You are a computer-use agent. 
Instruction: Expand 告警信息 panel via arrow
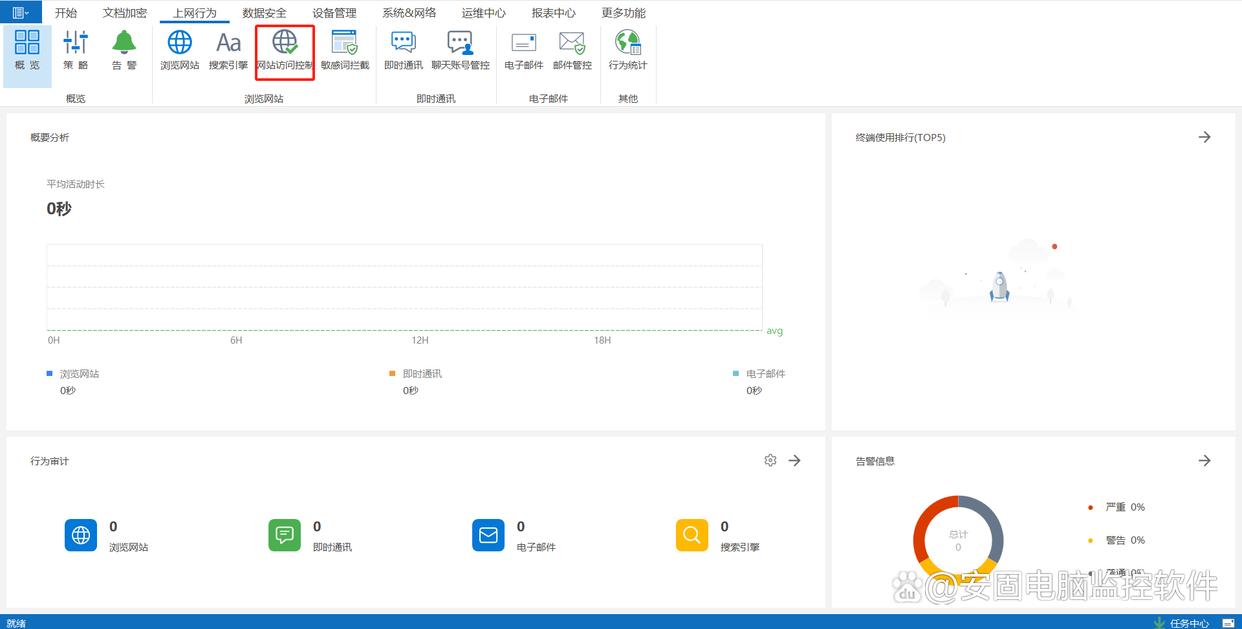pyautogui.click(x=1204, y=461)
